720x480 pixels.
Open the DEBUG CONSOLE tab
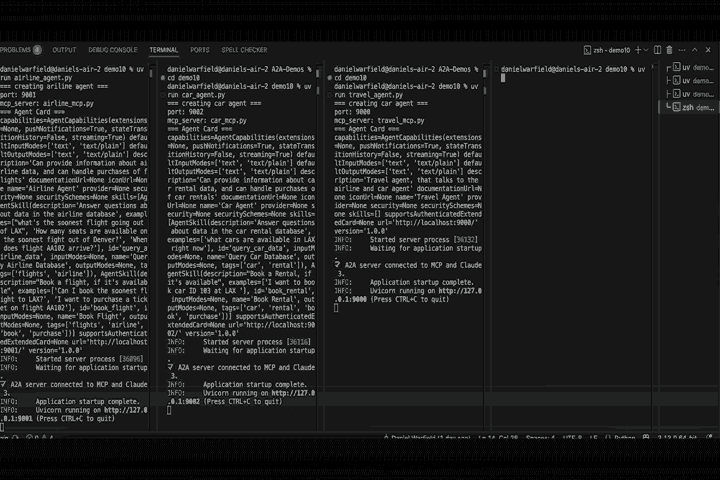point(113,50)
